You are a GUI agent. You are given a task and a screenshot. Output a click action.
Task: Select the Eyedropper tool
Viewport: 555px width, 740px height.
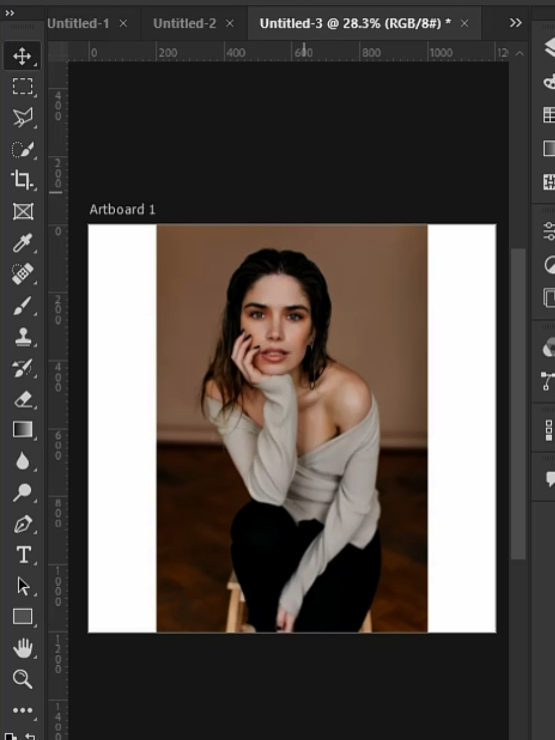[22, 243]
